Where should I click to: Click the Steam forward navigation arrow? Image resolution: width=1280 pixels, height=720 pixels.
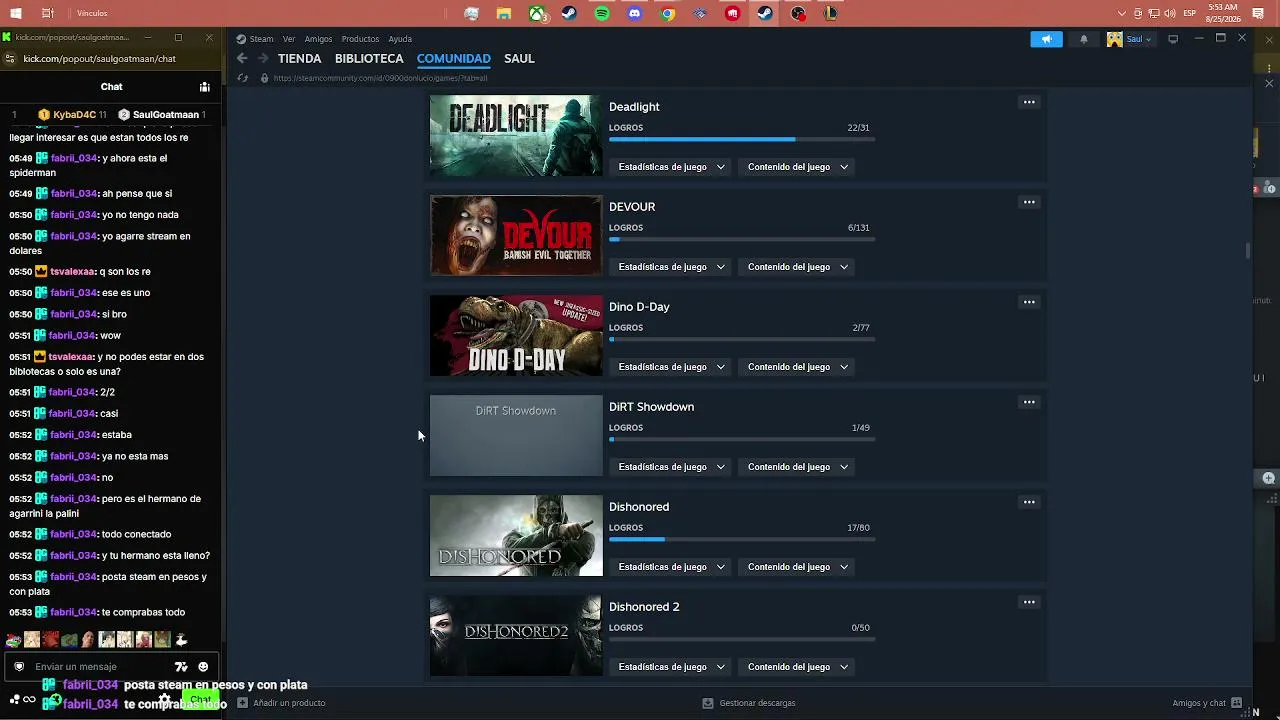pyautogui.click(x=263, y=58)
